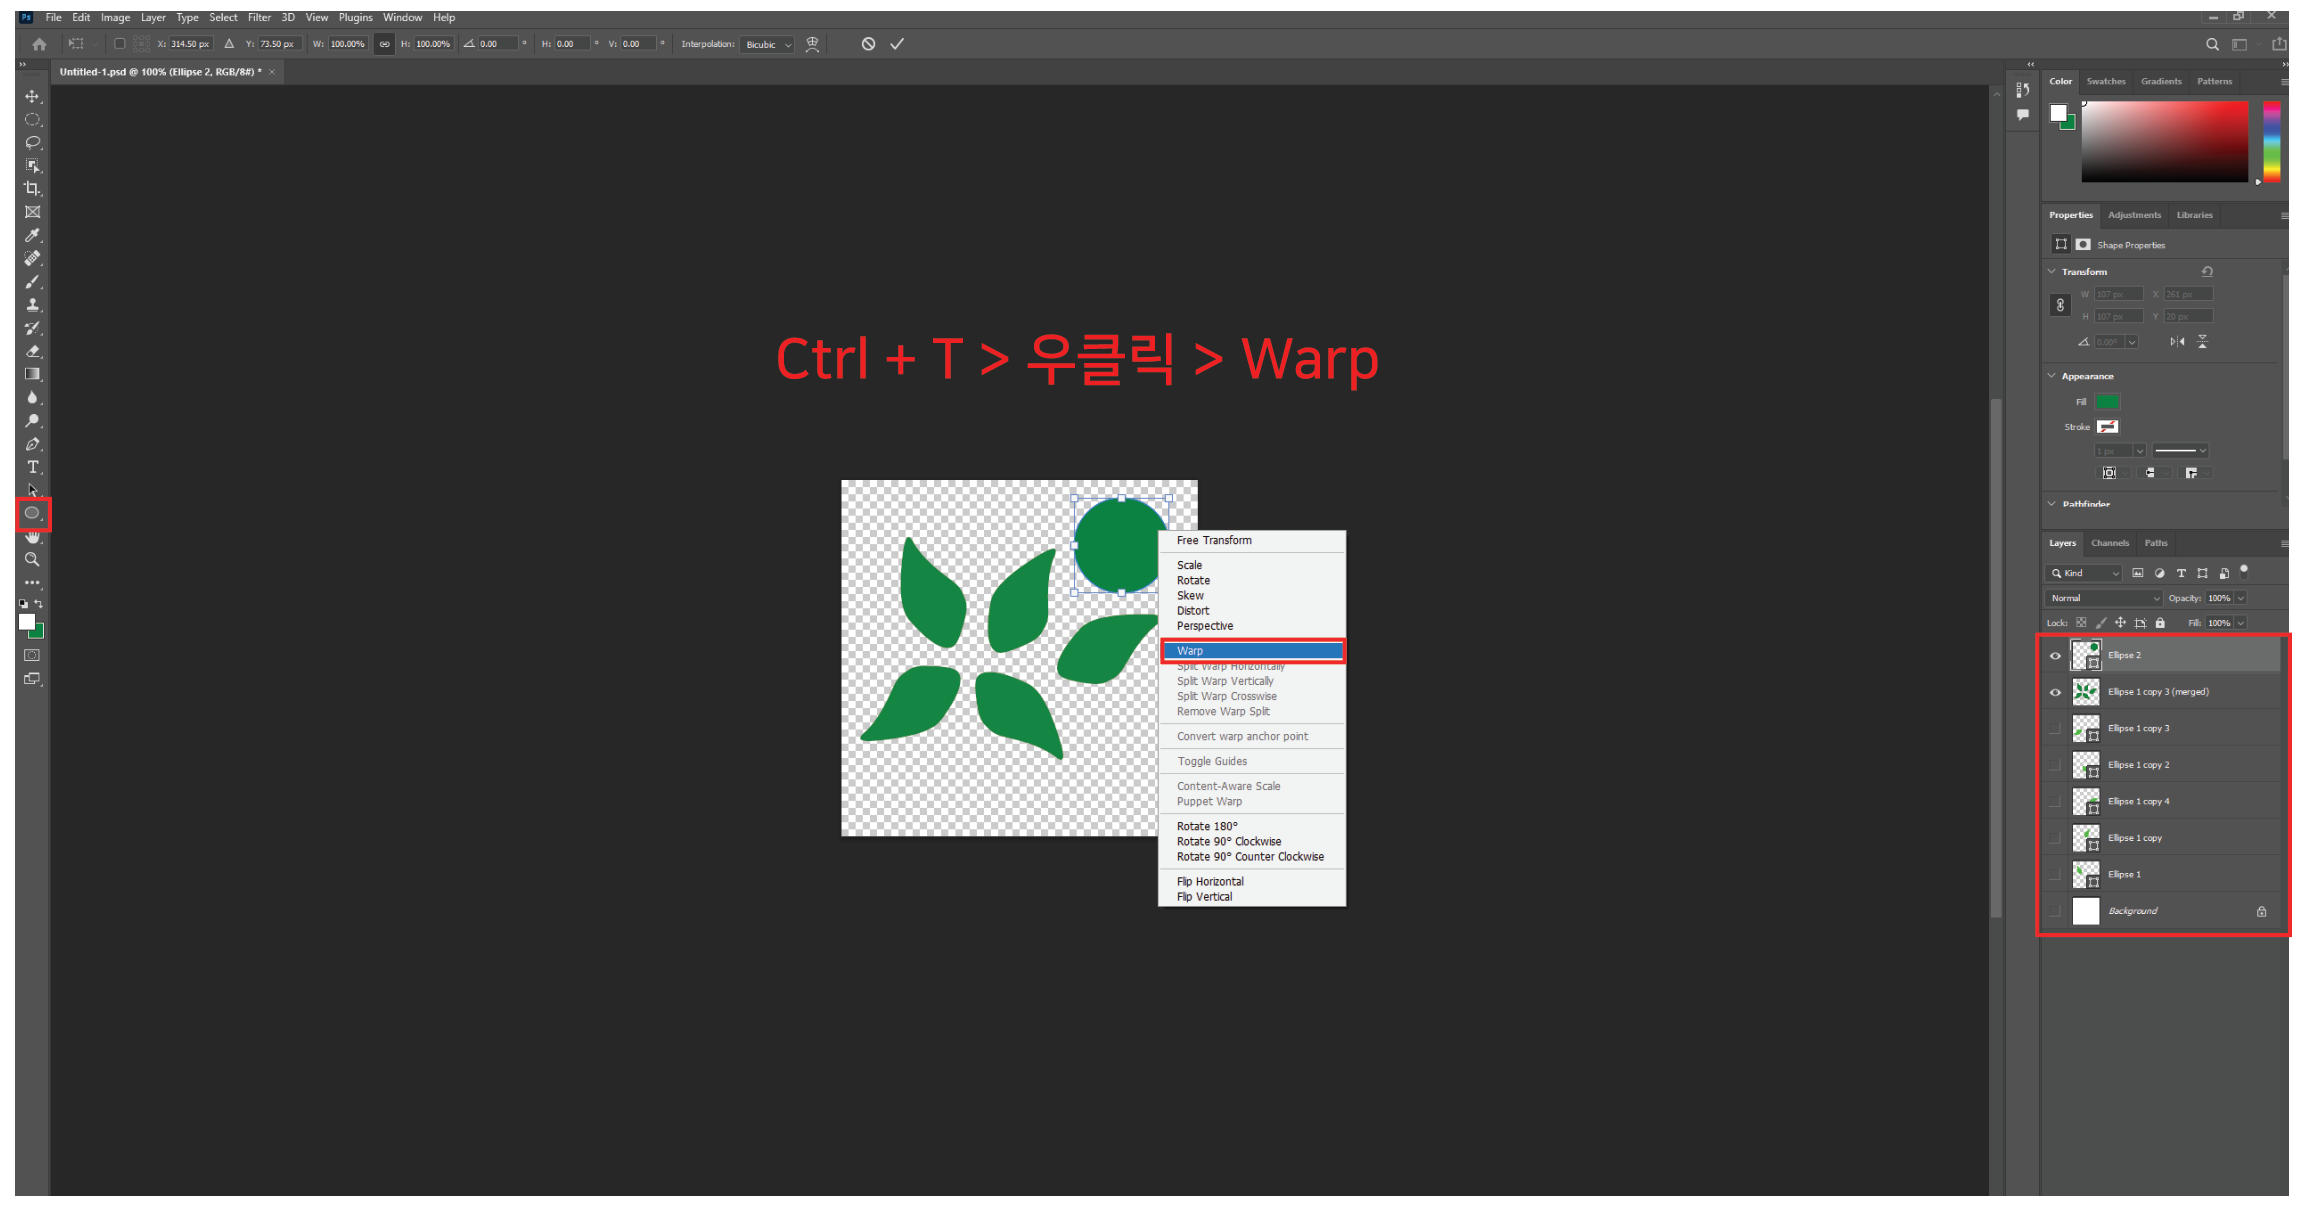Open the layer Opacity dropdown arrow
This screenshot has width=2301, height=1210.
tap(2241, 598)
